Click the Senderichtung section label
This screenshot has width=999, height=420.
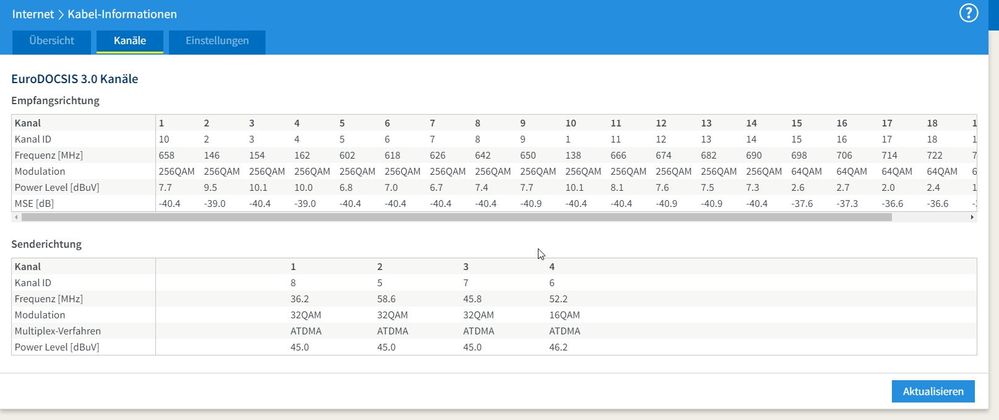[47, 244]
